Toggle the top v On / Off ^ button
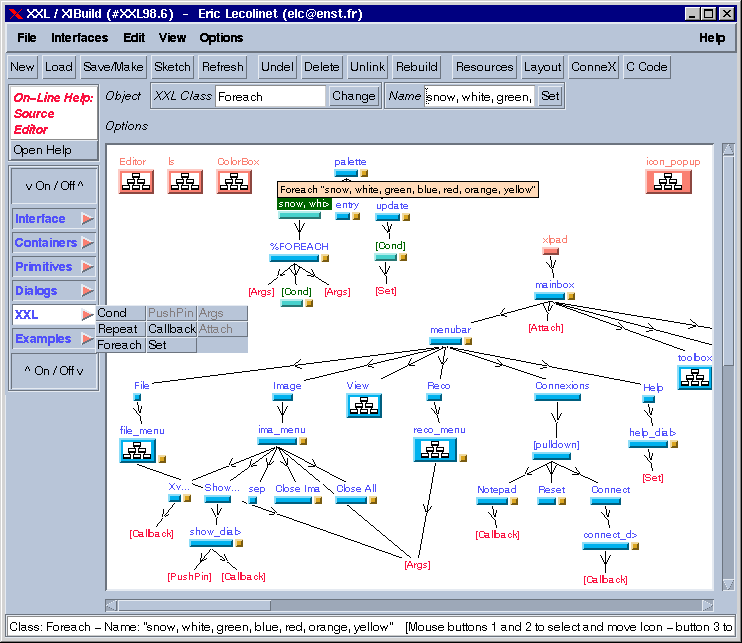 tap(54, 185)
